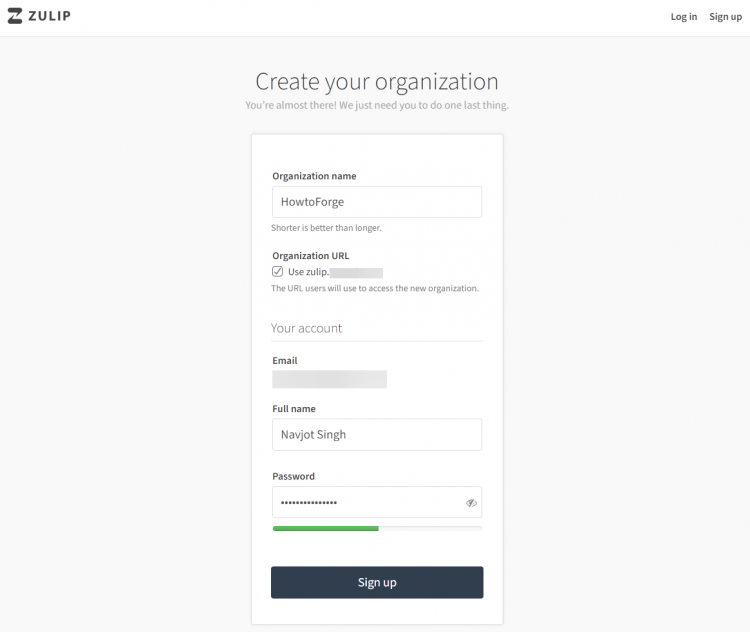Click the Organization URL label
The height and width of the screenshot is (632, 750).
311,255
